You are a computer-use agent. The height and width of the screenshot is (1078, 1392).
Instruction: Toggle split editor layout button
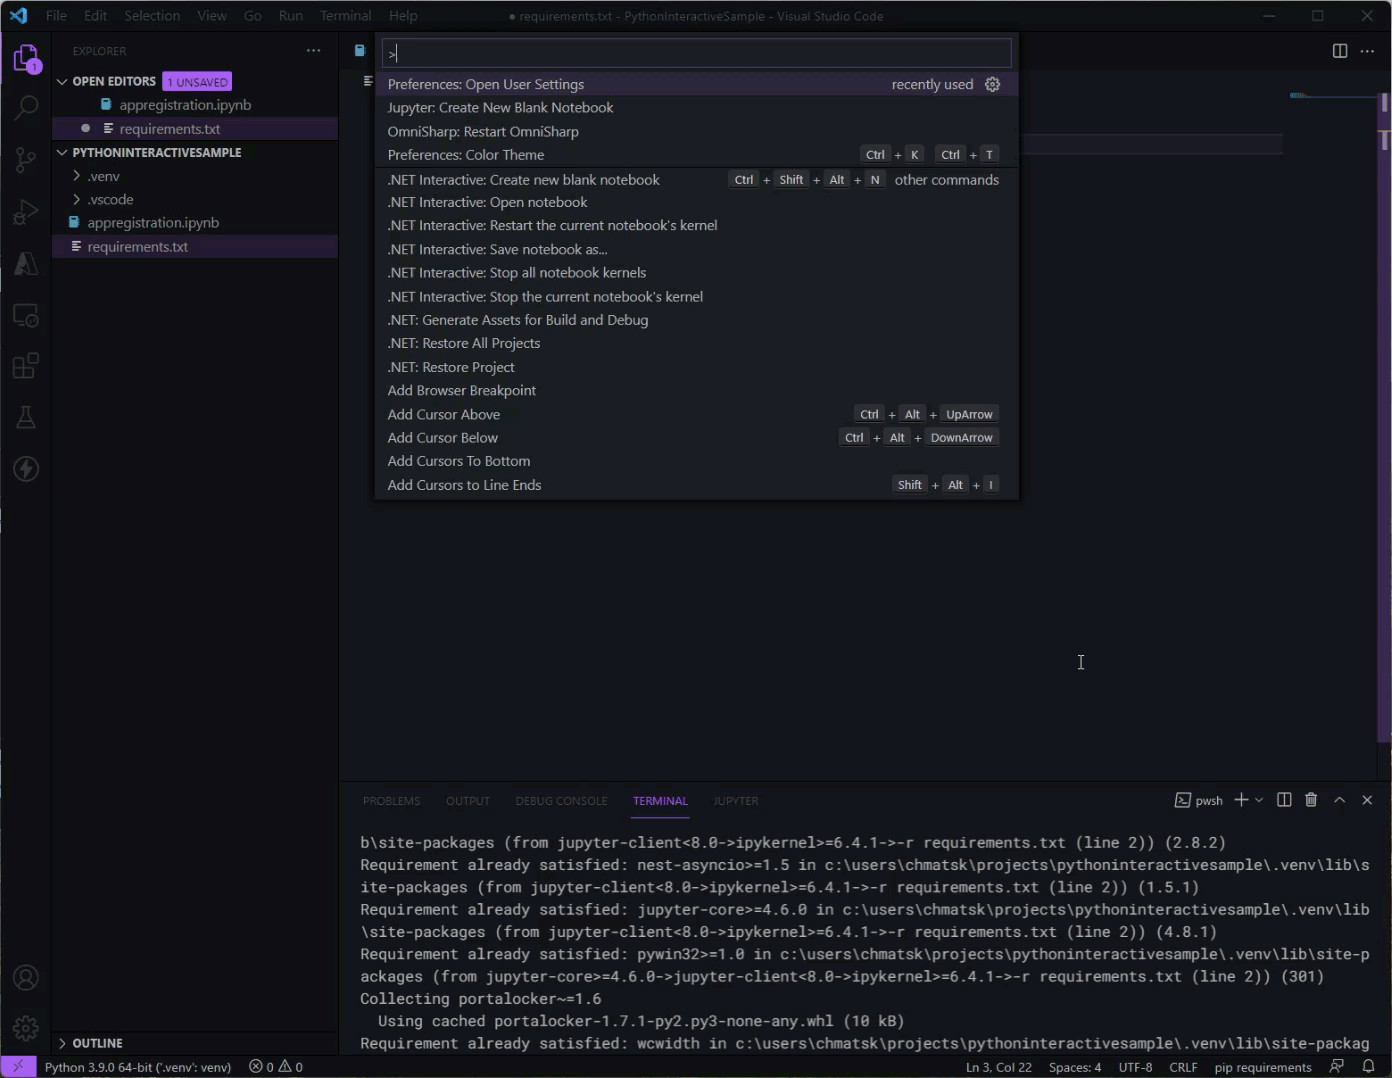(x=1340, y=51)
